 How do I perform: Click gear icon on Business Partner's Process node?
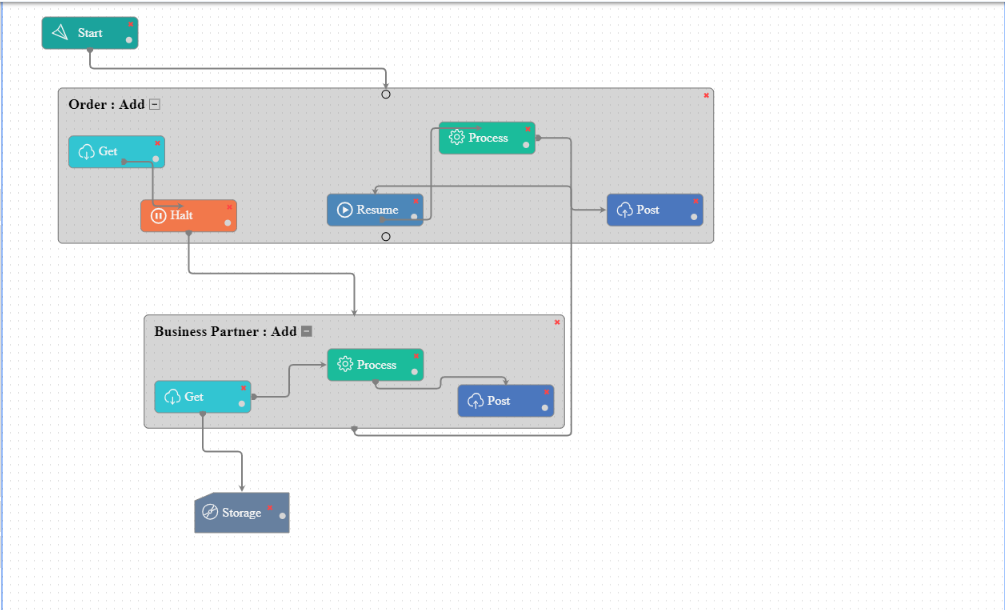345,365
